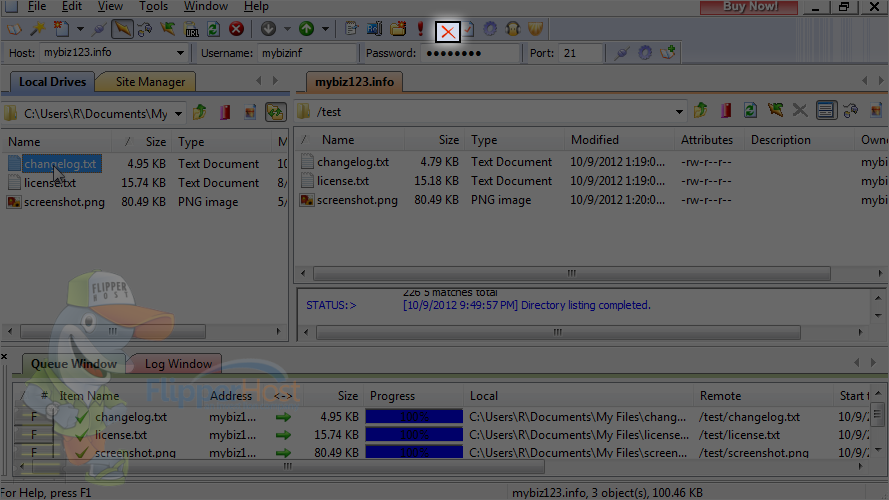This screenshot has width=889, height=500.
Task: Open dropdown arrow next to Upload icon
Action: [325, 29]
